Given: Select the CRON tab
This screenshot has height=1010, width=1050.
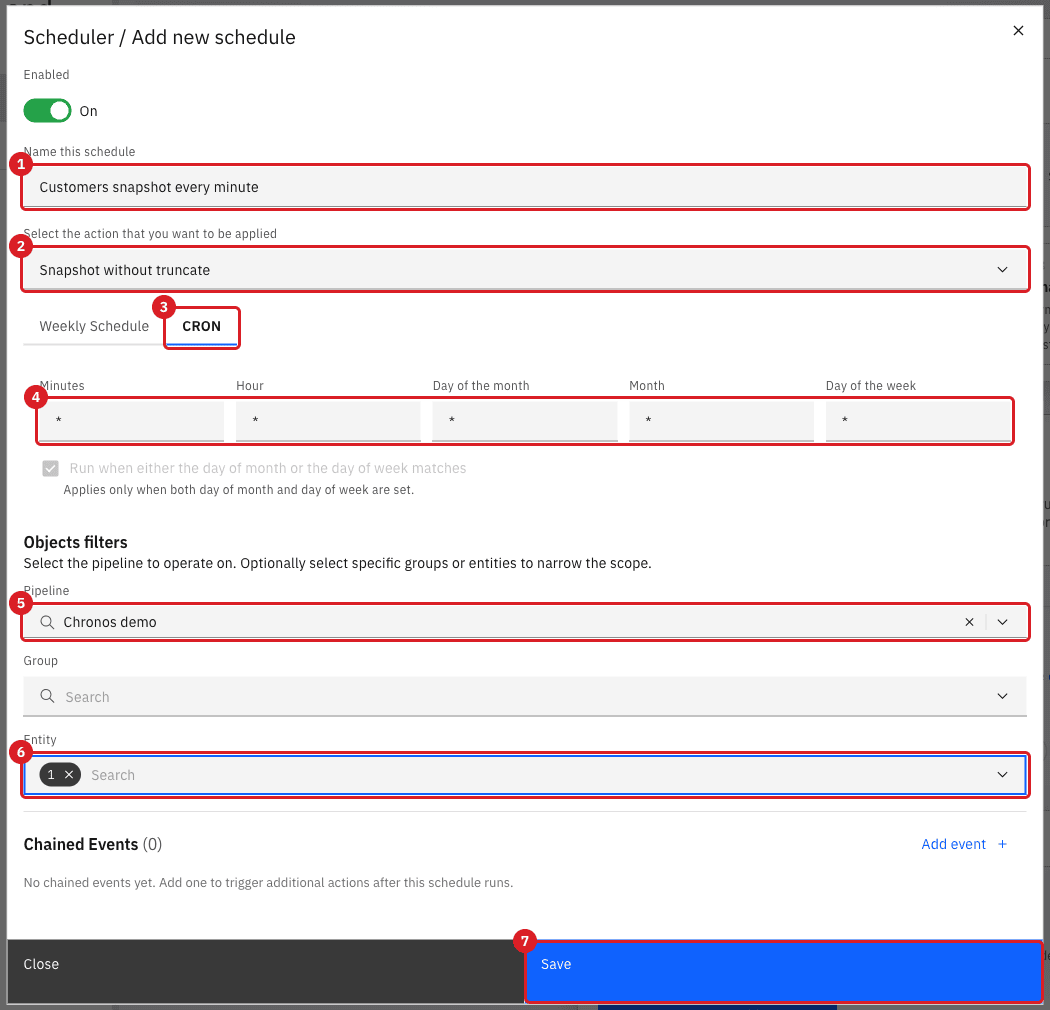Looking at the screenshot, I should coord(202,326).
